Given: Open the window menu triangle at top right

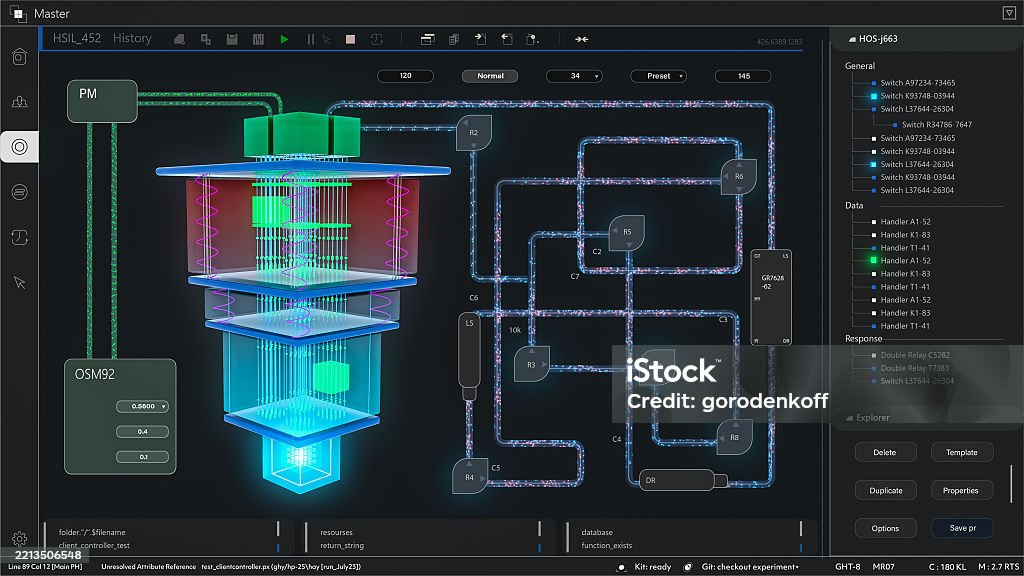Looking at the screenshot, I should coord(1009,13).
